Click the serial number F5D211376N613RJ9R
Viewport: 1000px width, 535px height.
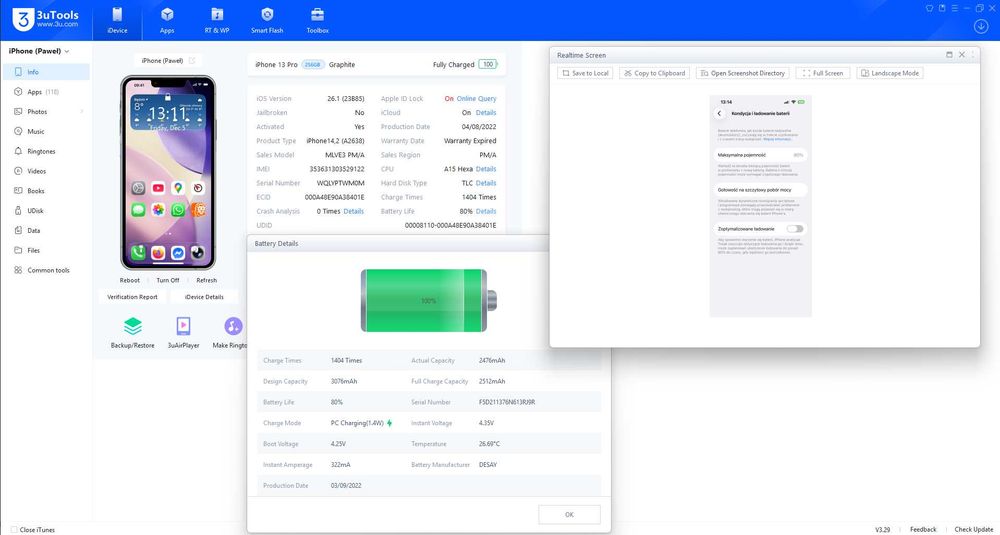(507, 402)
